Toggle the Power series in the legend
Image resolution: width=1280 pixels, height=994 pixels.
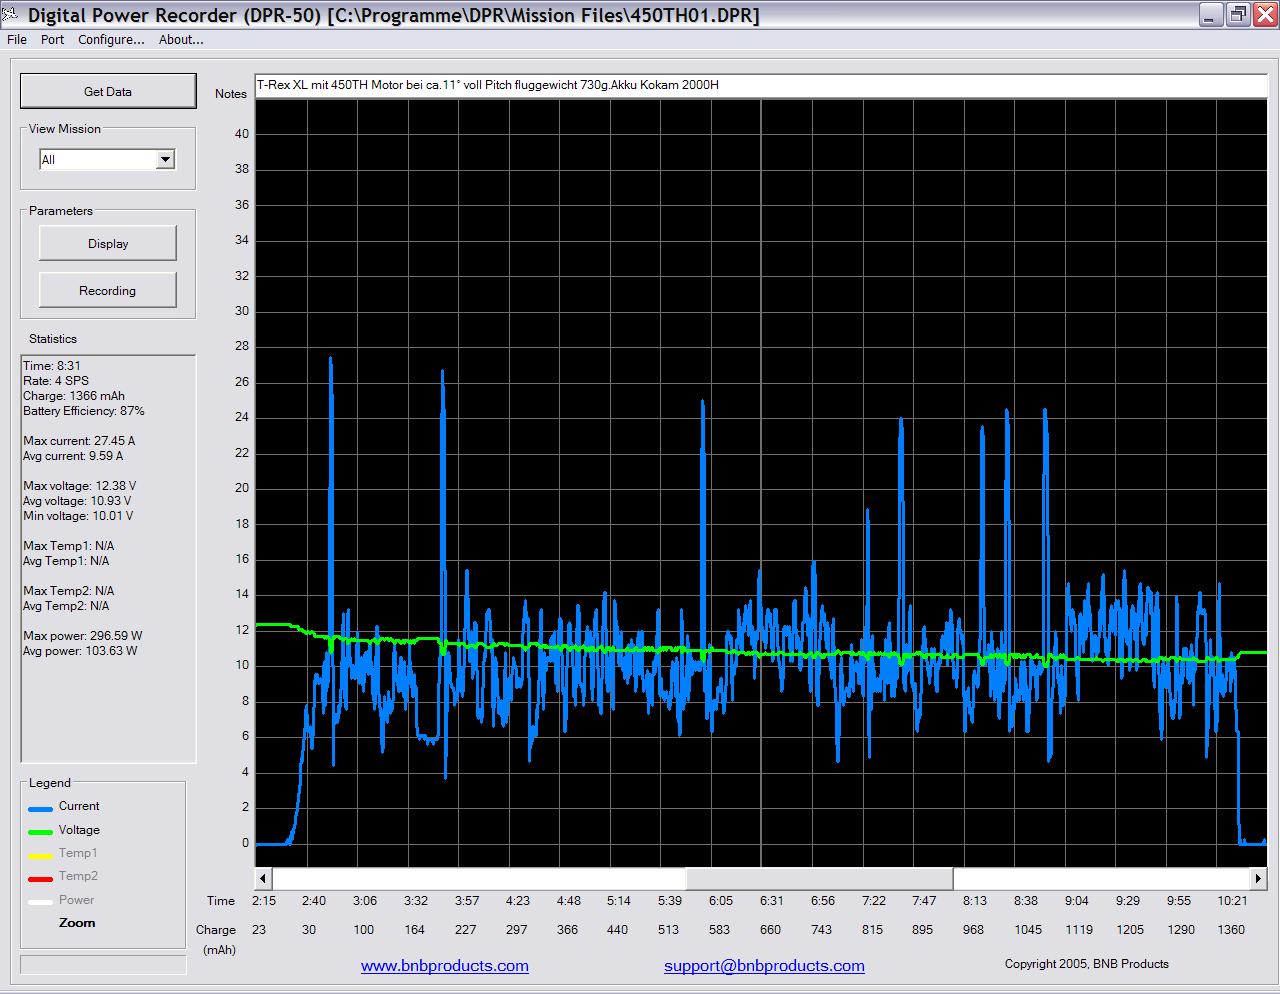[76, 900]
